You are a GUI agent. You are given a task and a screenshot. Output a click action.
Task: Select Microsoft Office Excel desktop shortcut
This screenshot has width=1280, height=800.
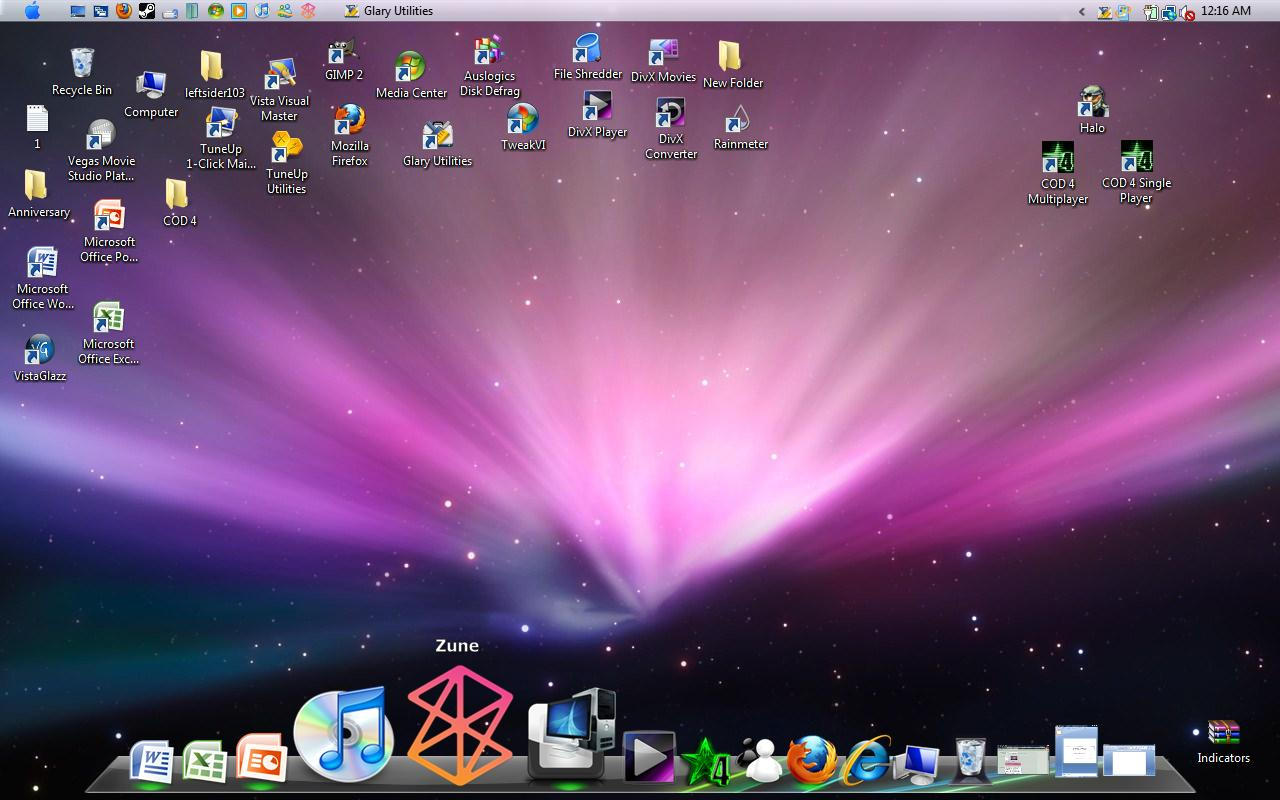pyautogui.click(x=108, y=333)
